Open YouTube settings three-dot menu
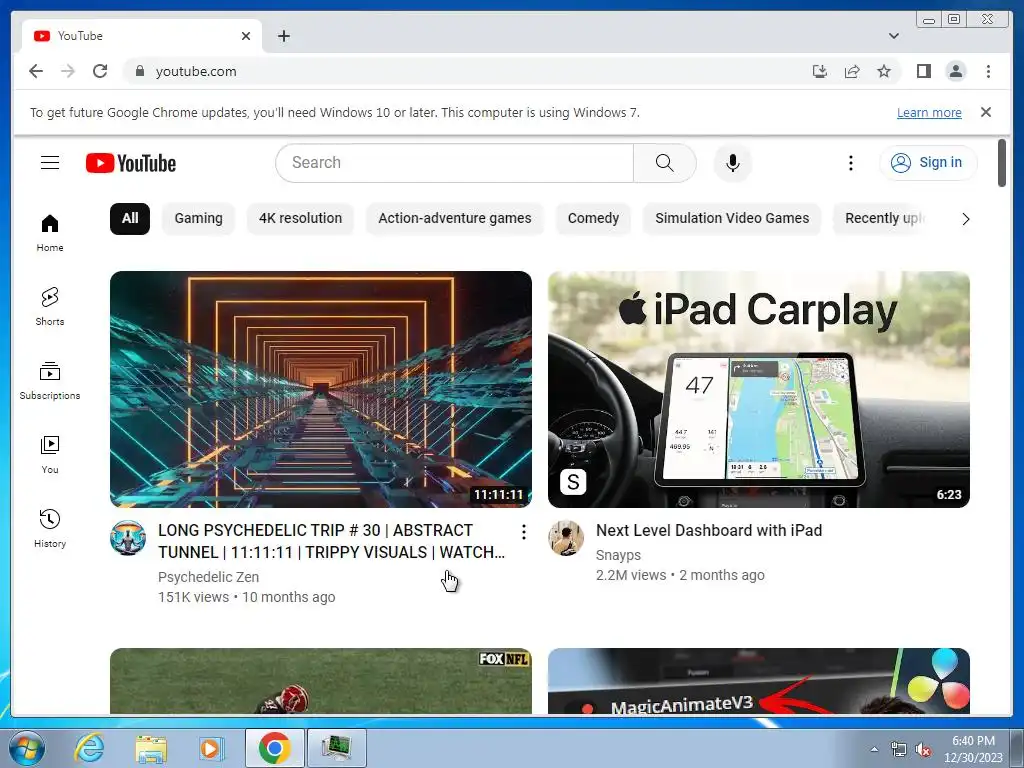The image size is (1024, 768). (x=850, y=163)
